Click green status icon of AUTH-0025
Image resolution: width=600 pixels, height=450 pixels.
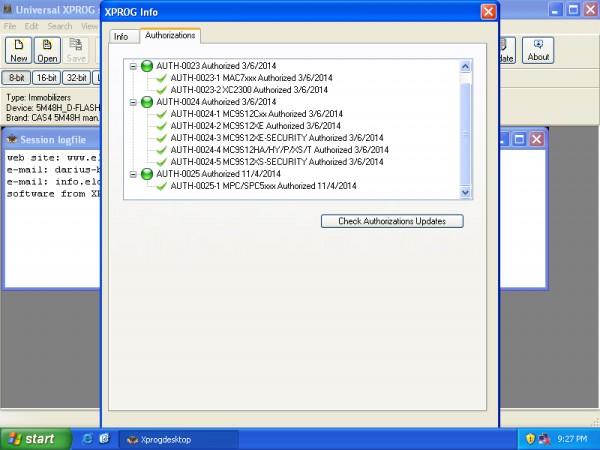click(147, 174)
